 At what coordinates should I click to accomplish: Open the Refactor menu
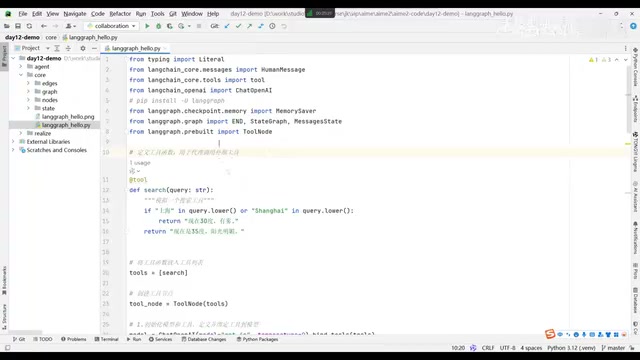(x=120, y=13)
